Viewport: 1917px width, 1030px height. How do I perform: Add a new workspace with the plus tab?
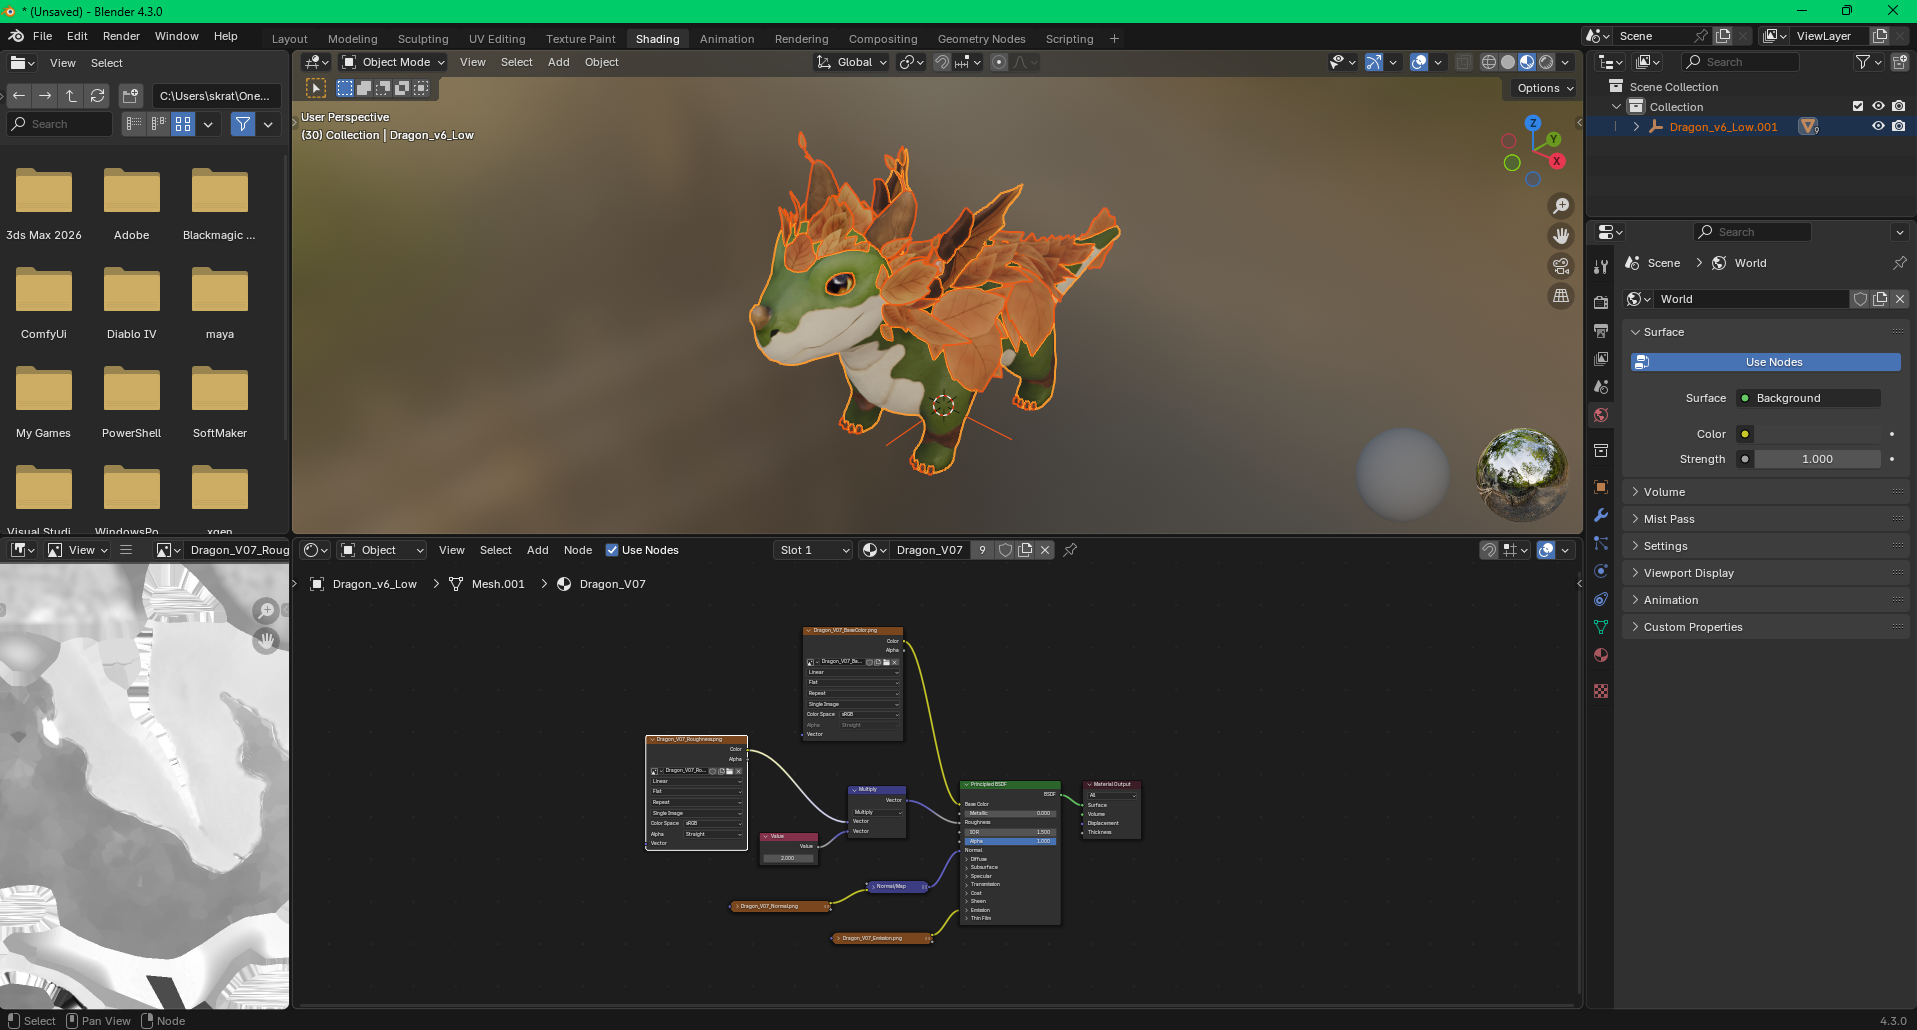(1114, 39)
